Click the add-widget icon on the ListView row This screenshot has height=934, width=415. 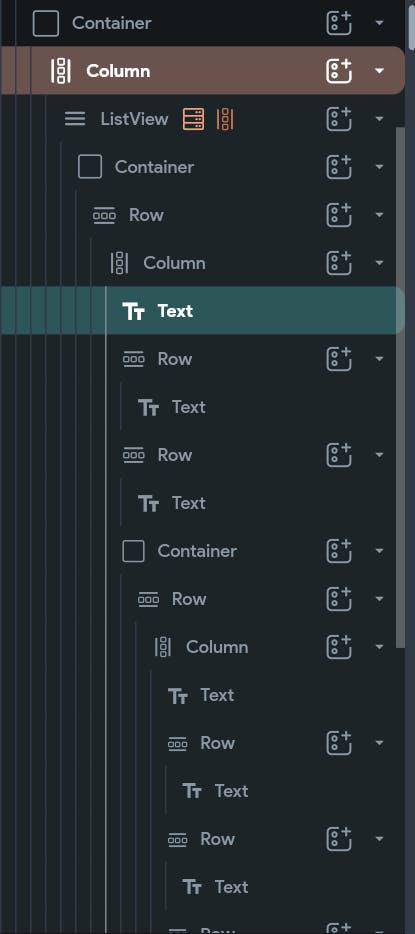[x=339, y=119]
